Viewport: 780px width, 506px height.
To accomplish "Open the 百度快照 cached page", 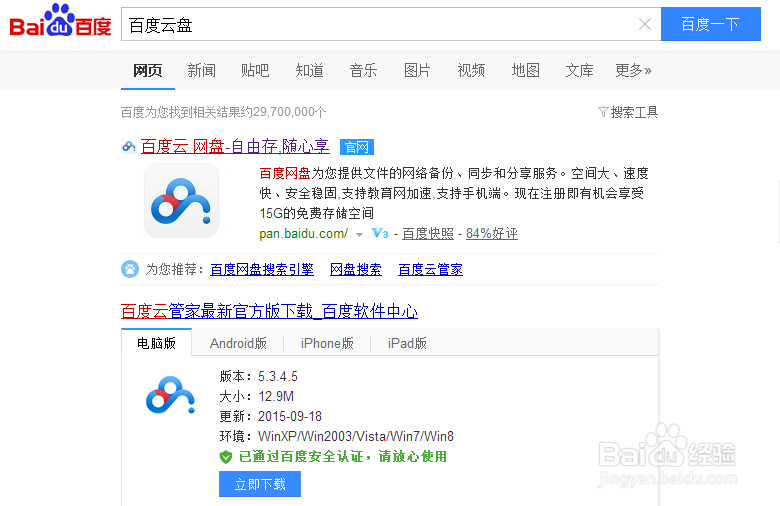I will point(428,233).
